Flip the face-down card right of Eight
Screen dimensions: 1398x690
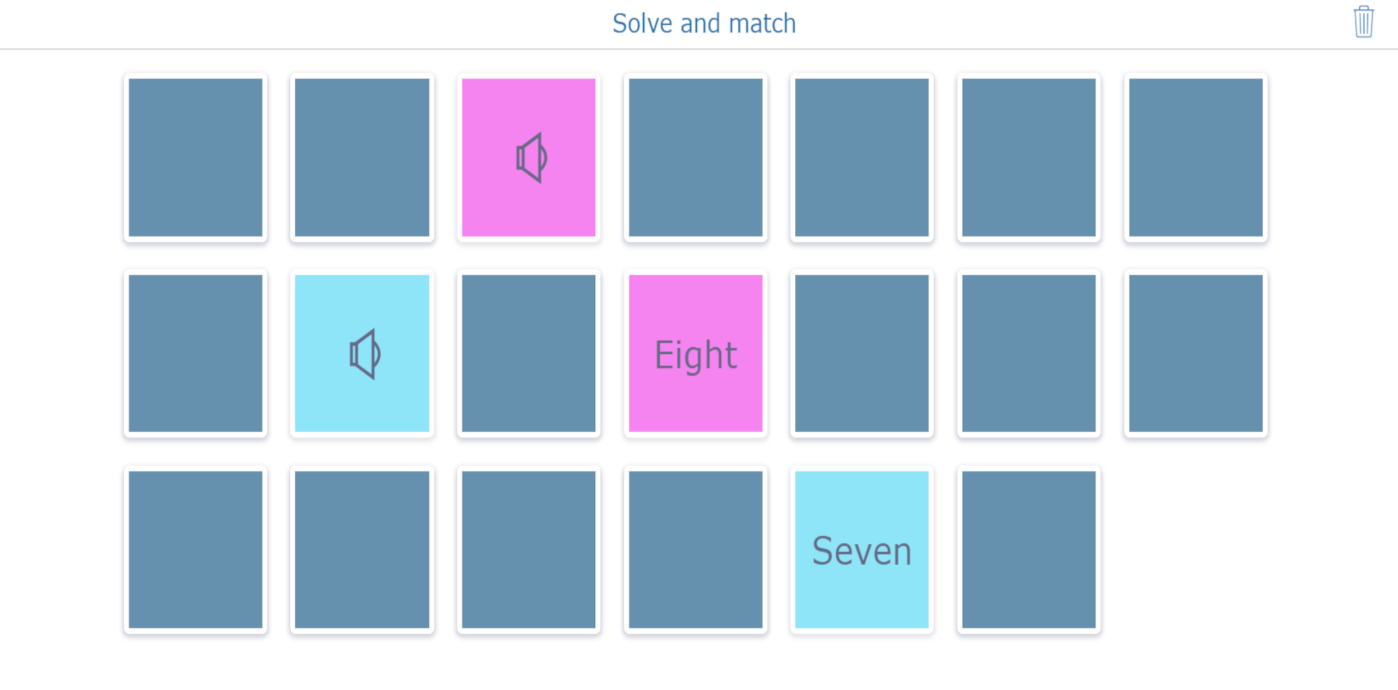[x=862, y=354]
